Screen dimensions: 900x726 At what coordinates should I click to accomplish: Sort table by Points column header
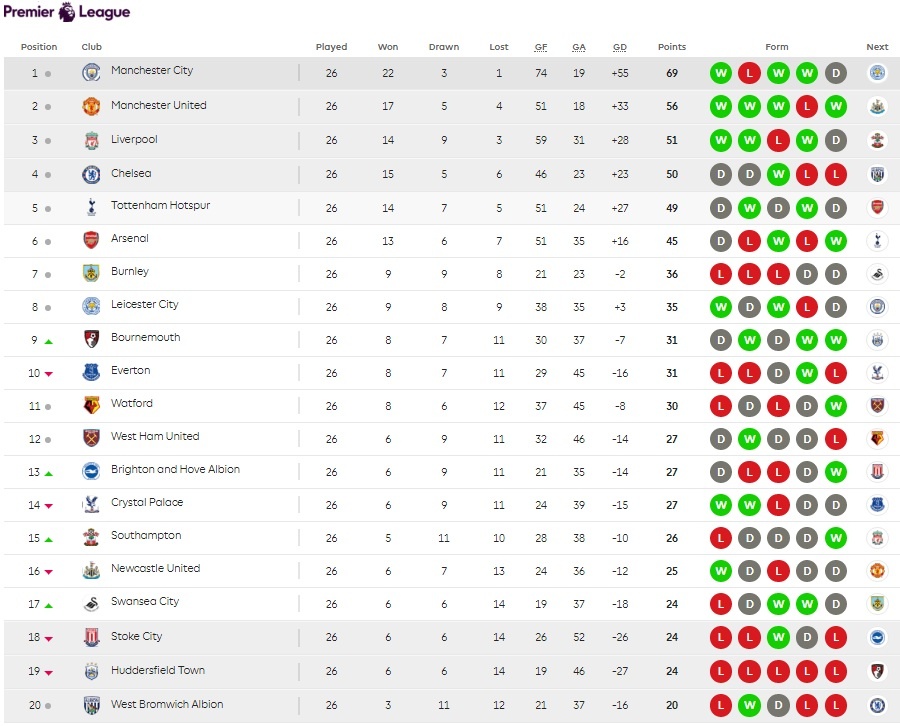672,47
